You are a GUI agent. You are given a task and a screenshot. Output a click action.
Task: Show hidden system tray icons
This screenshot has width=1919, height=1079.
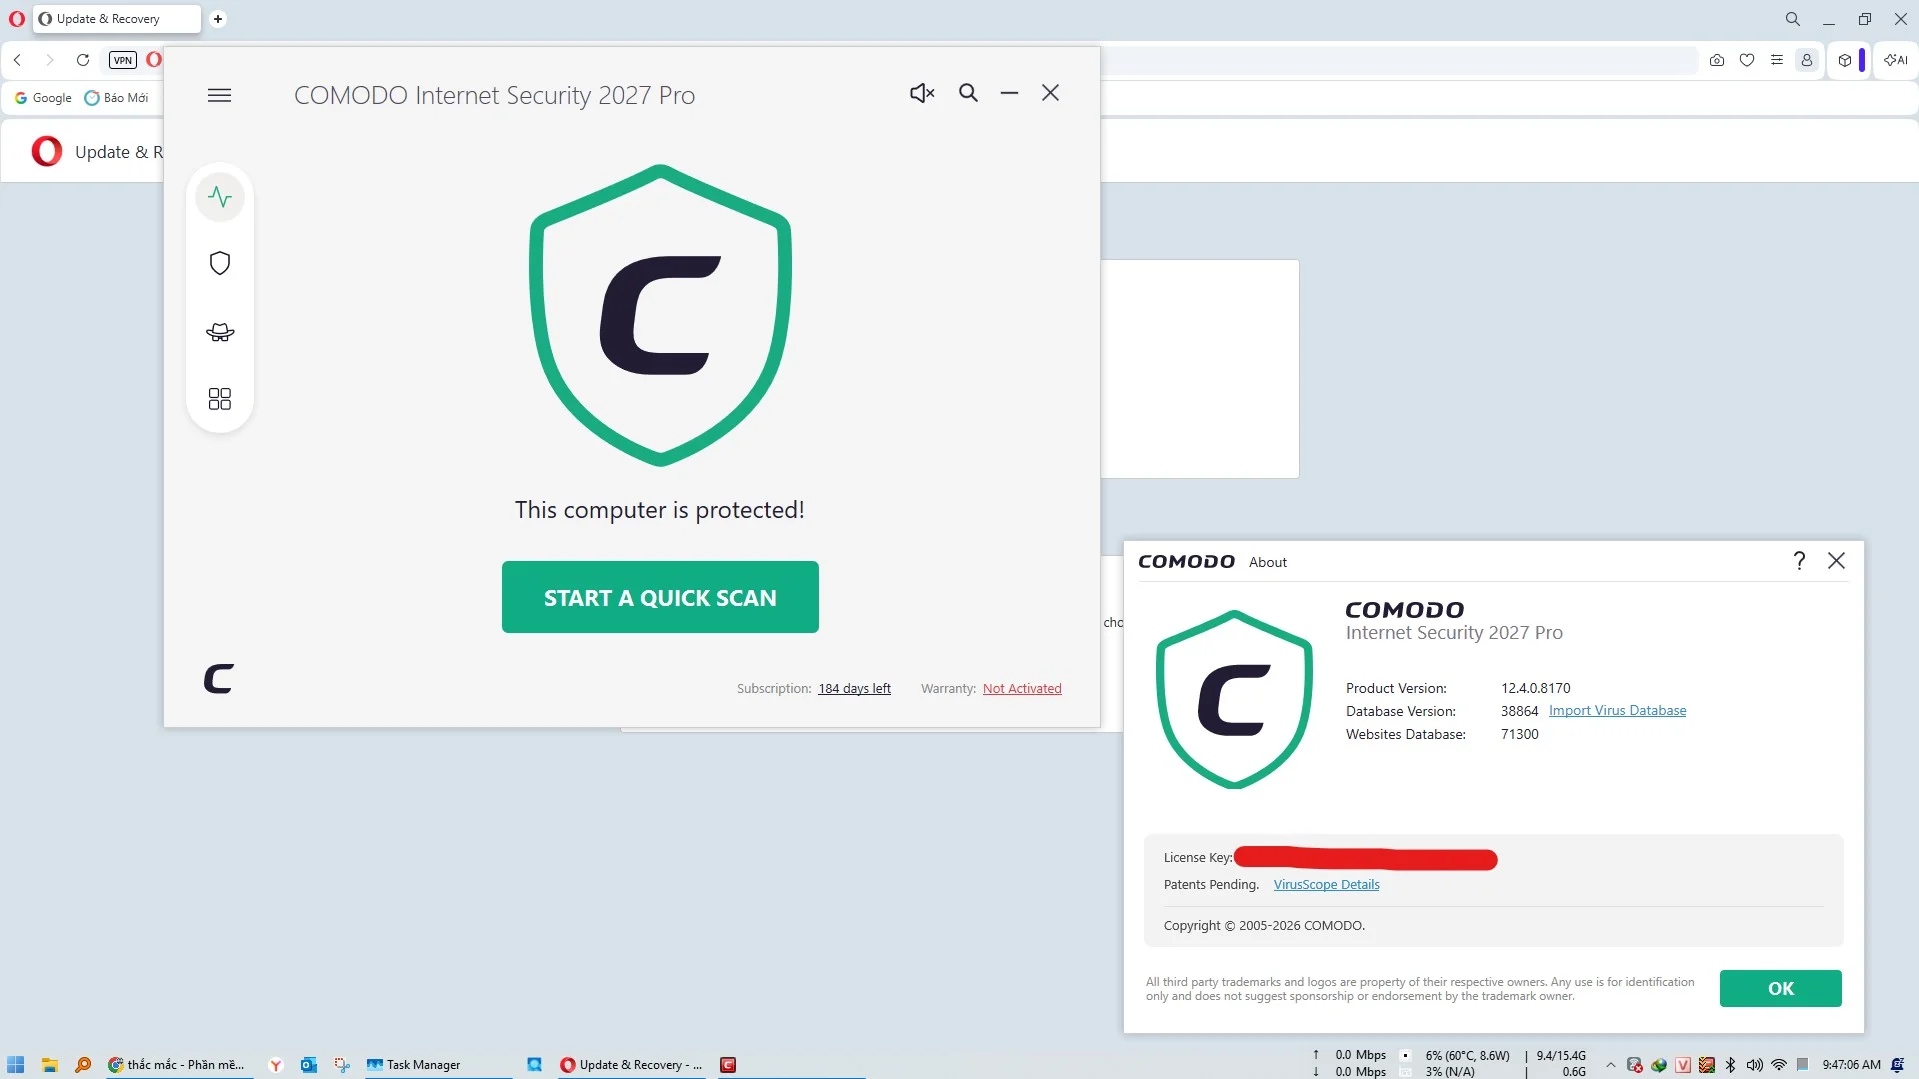(x=1610, y=1065)
